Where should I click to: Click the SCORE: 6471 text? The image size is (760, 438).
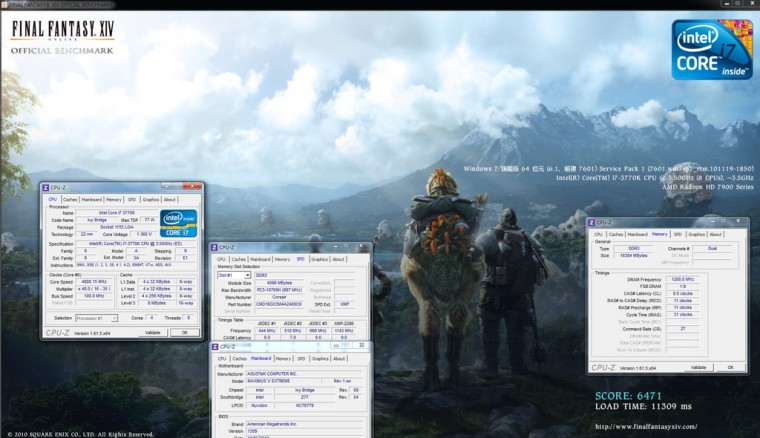628,396
